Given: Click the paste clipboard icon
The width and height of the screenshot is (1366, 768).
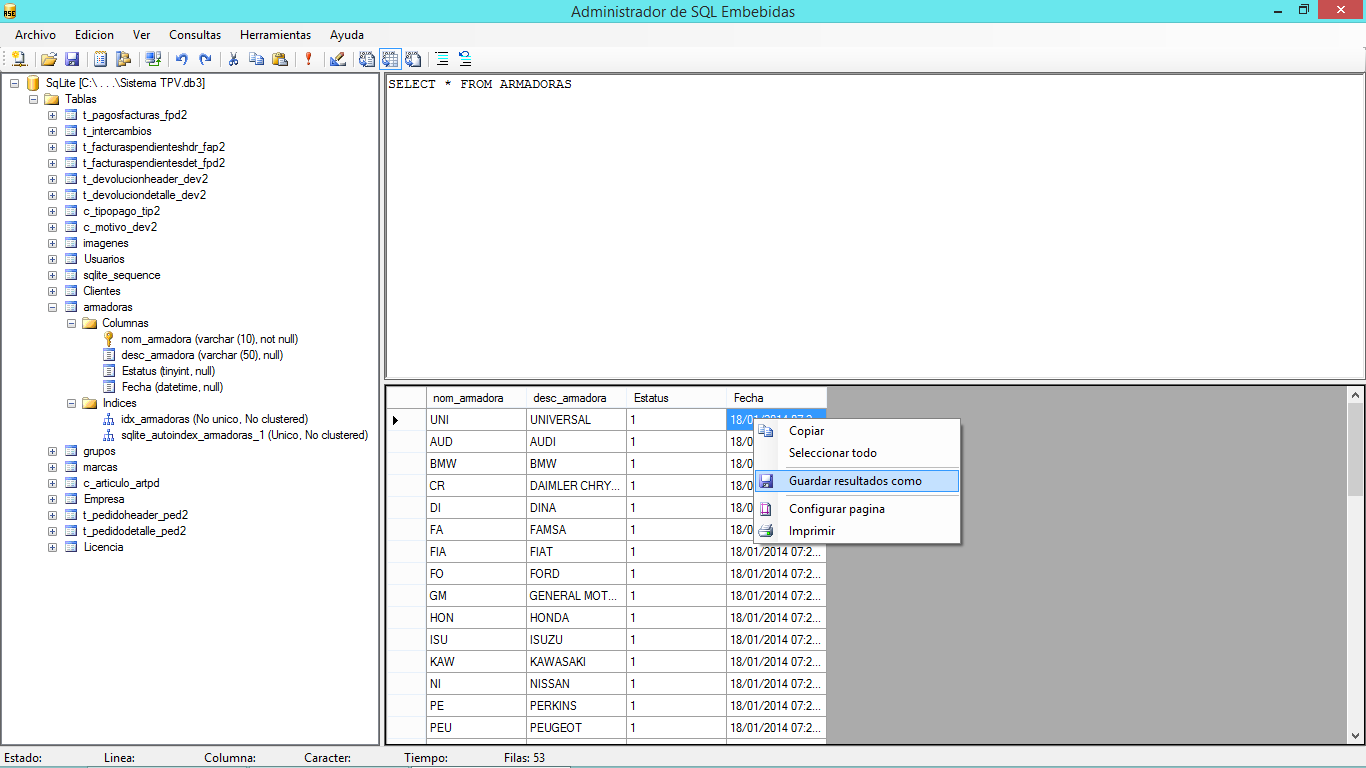Looking at the screenshot, I should tap(280, 59).
